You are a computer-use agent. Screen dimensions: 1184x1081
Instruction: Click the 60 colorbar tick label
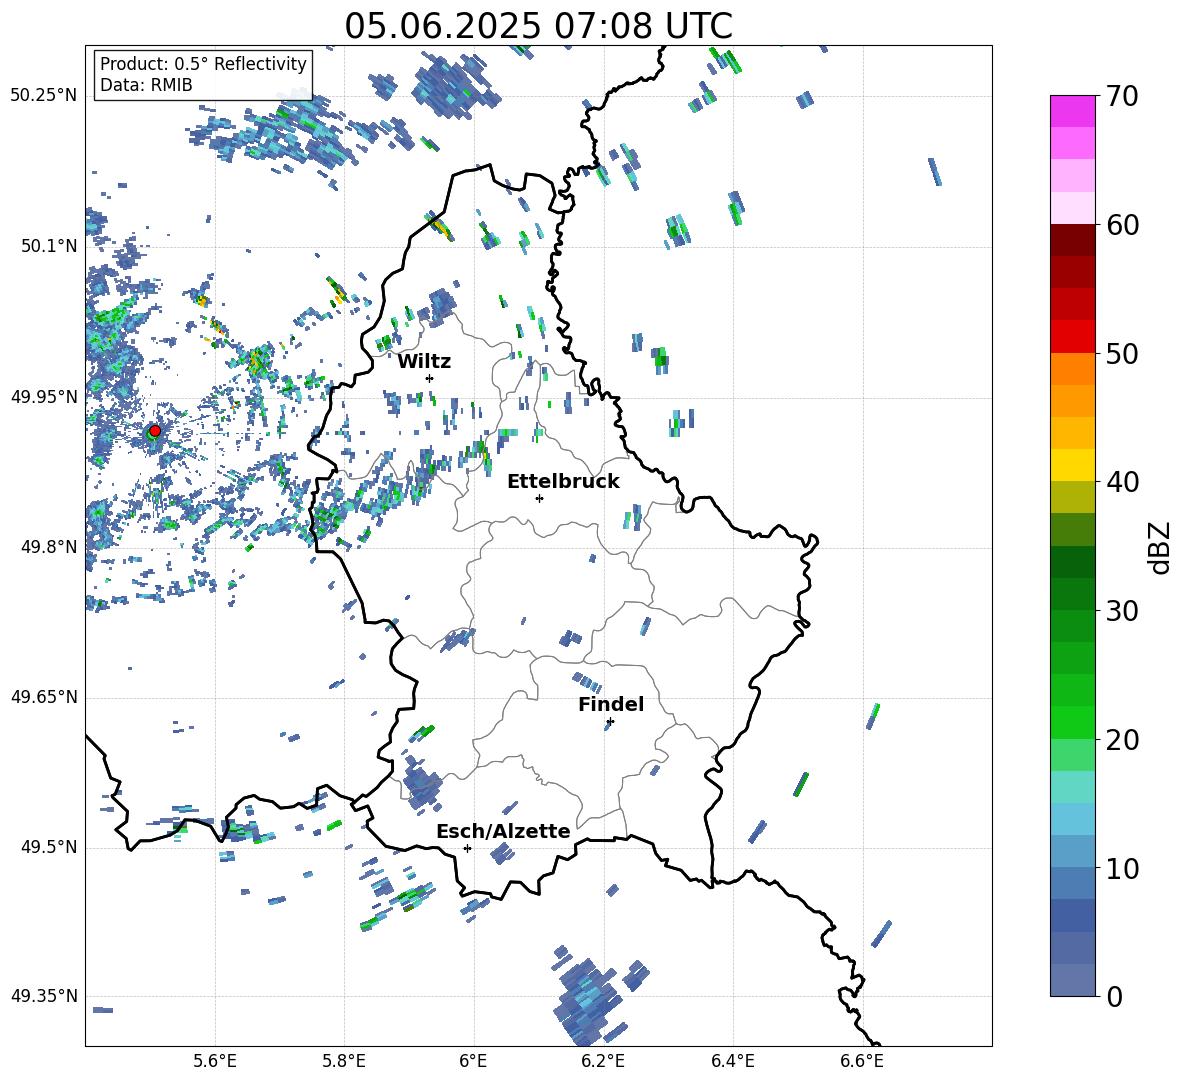pos(1122,225)
